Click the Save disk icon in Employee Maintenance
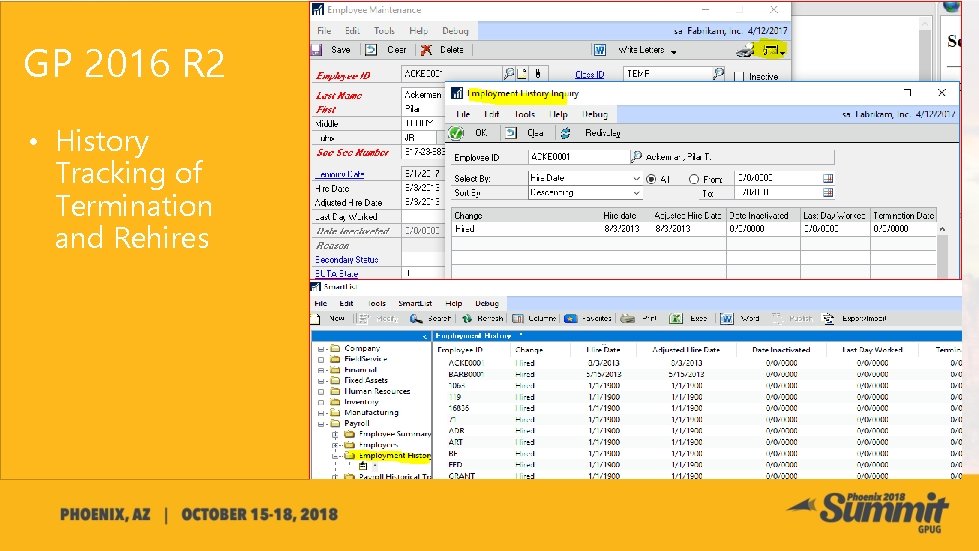Screen dimensions: 979x551 pos(317,50)
